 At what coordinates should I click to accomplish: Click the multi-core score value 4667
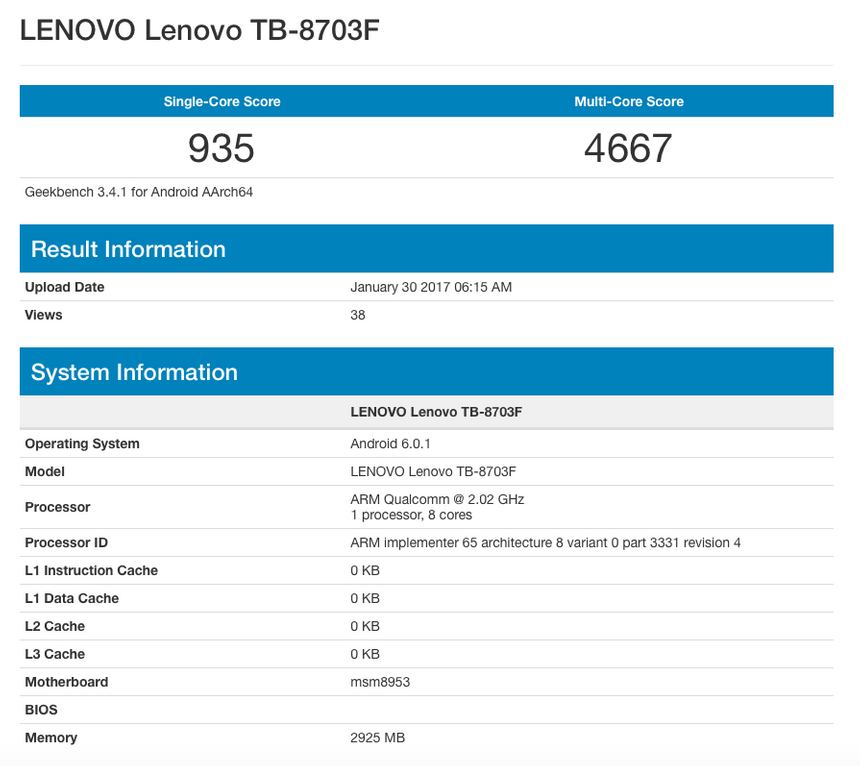coord(628,148)
